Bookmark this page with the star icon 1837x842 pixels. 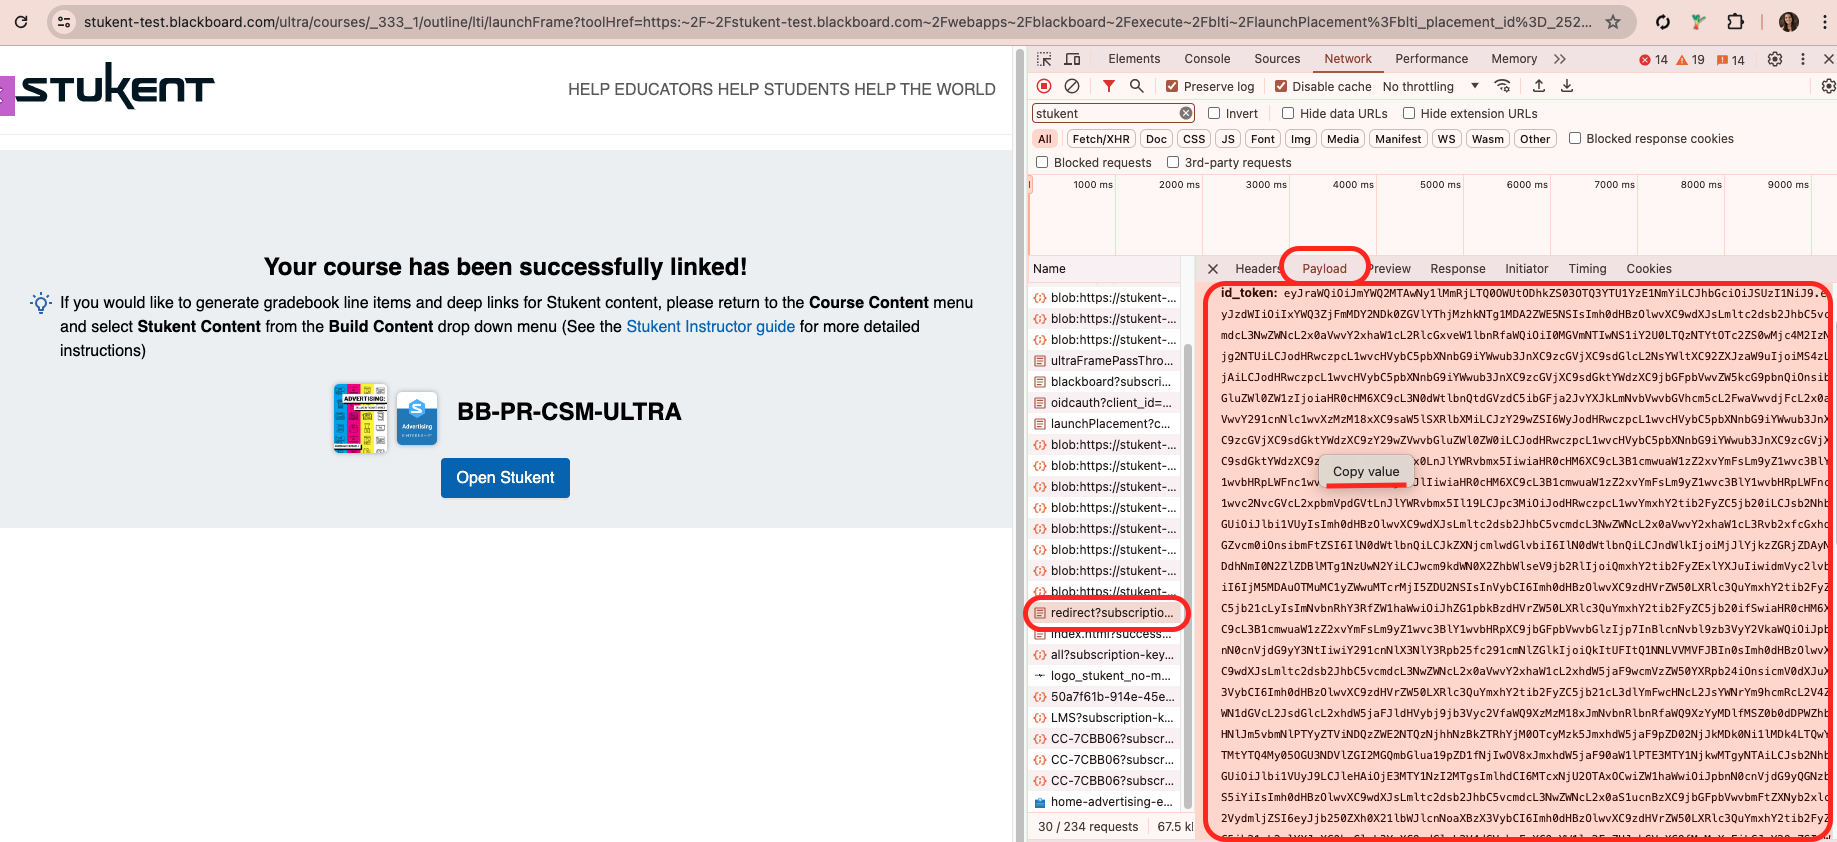(1613, 21)
